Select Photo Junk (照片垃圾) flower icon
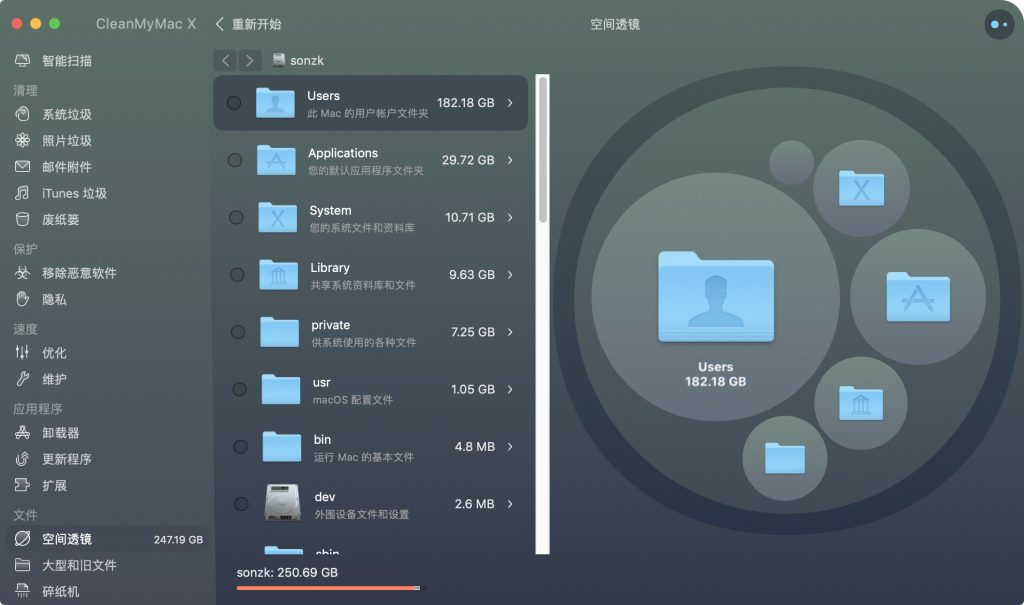The width and height of the screenshot is (1024, 605). (x=22, y=140)
